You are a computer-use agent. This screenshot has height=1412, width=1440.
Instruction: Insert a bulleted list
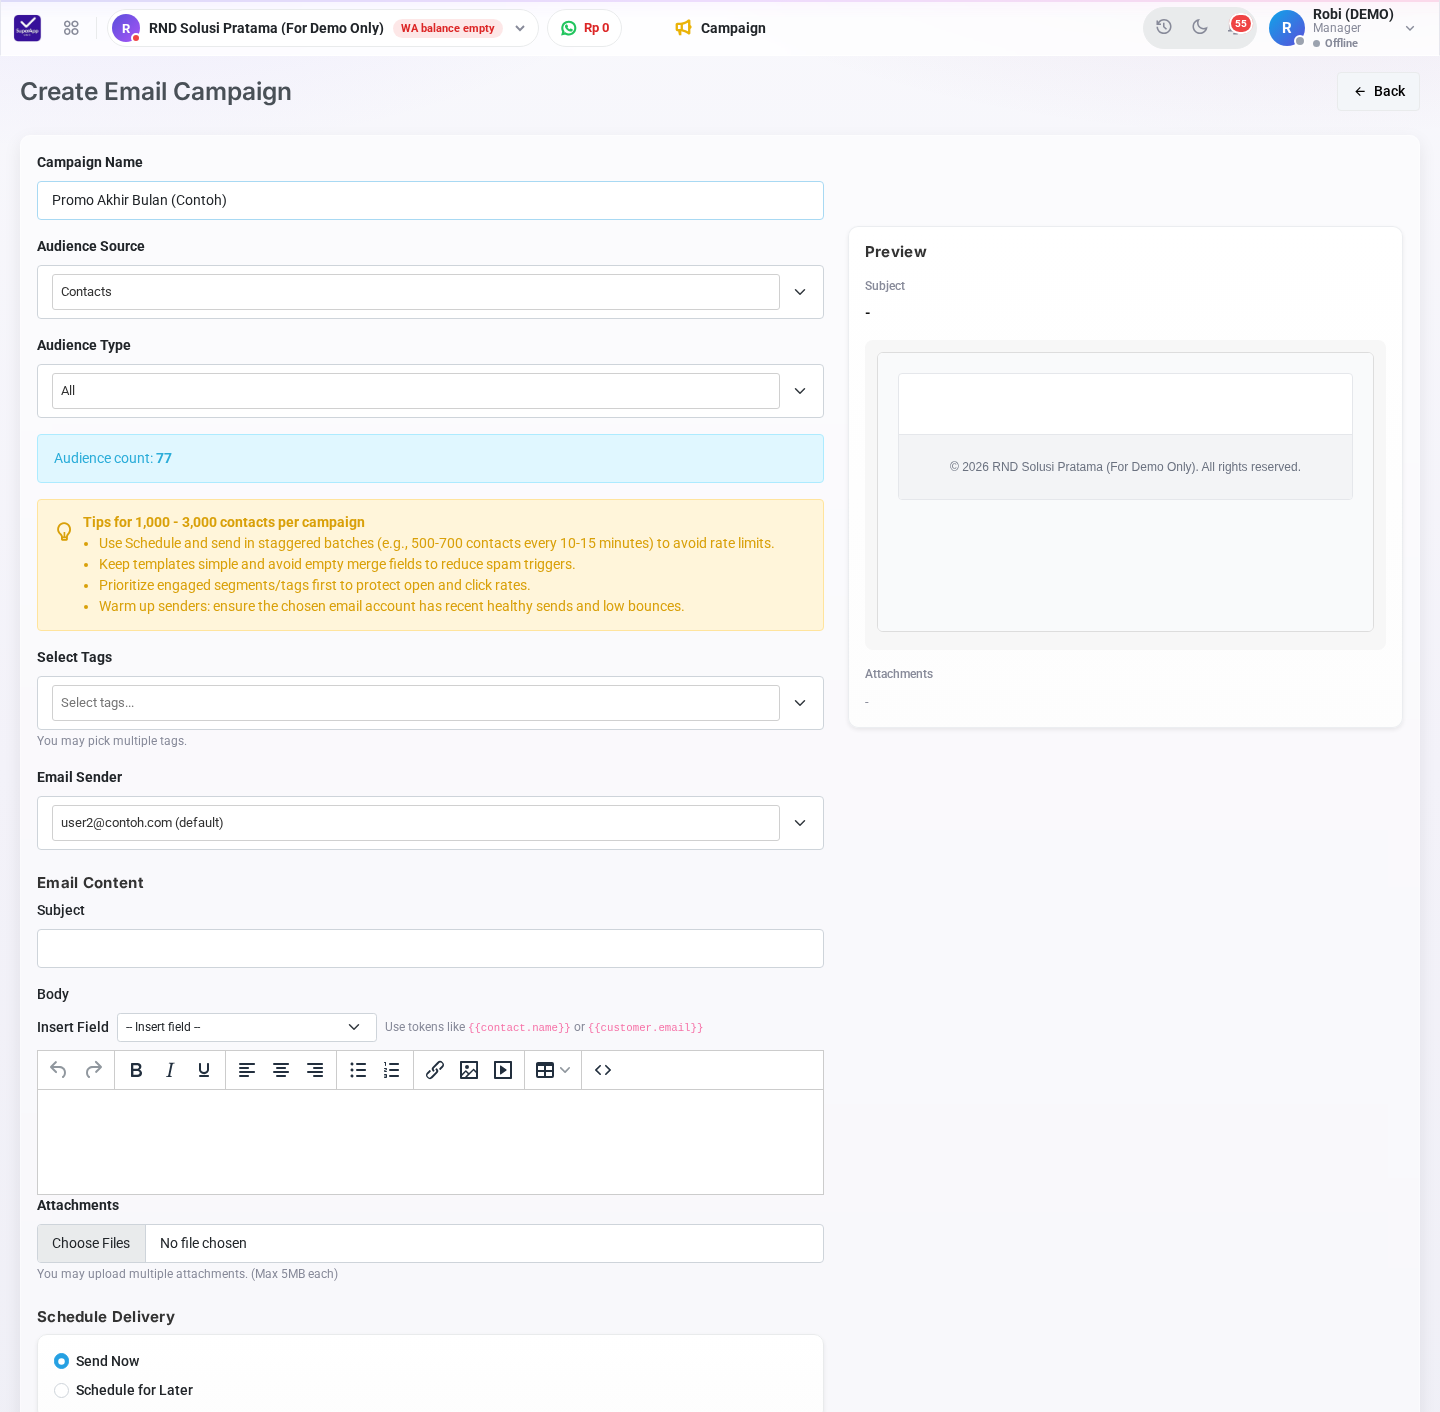click(358, 1070)
